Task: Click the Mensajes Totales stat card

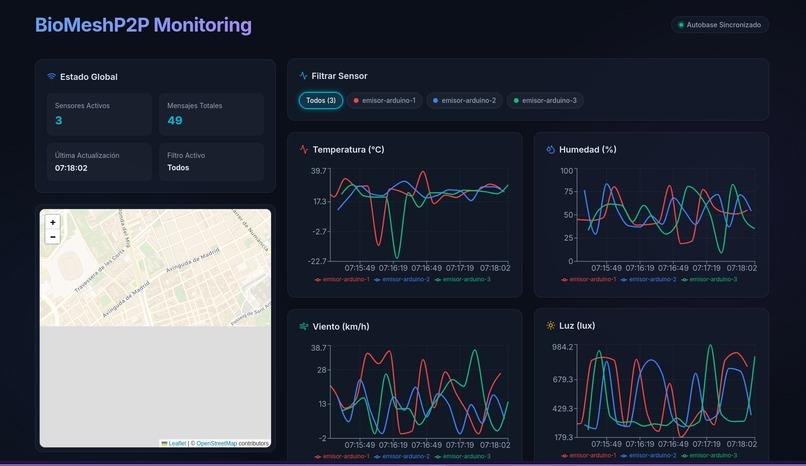Action: click(211, 114)
